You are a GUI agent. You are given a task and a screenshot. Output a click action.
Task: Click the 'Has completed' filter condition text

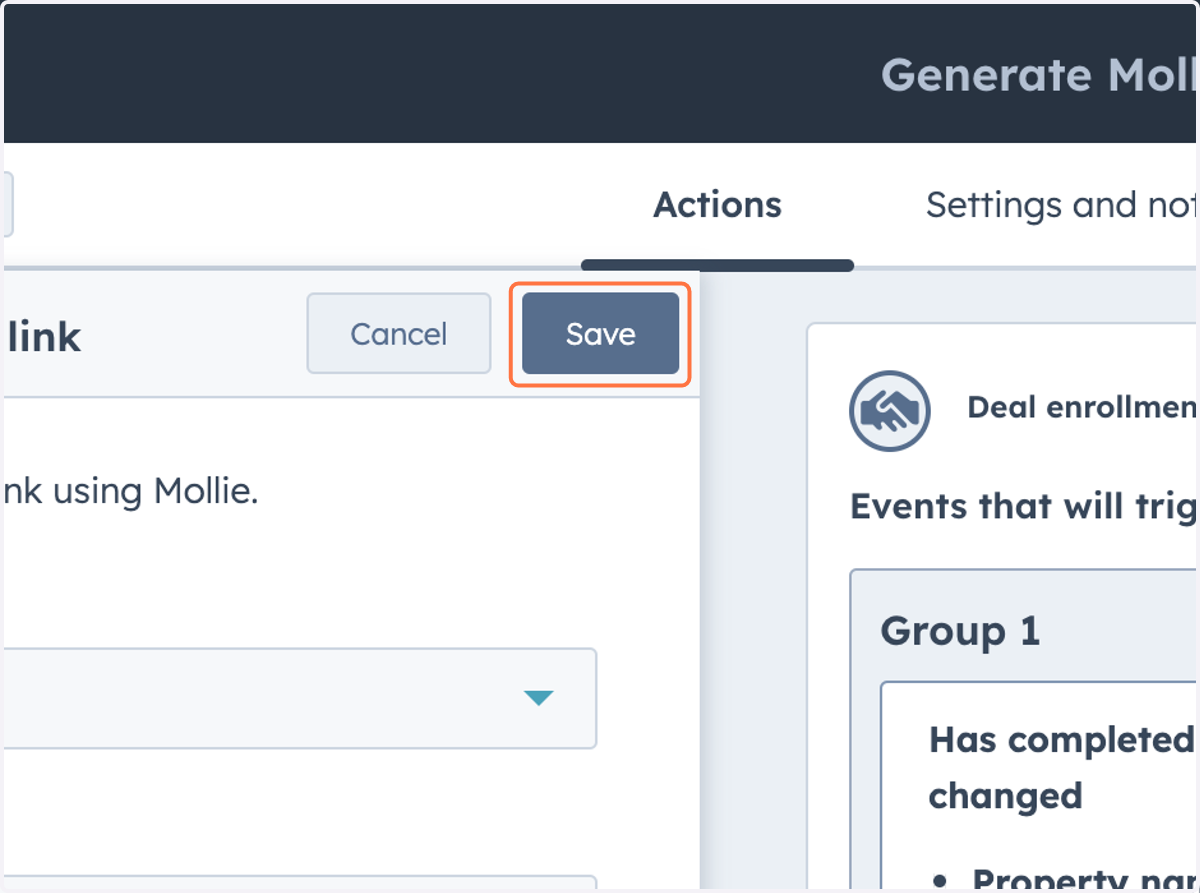[x=1064, y=768]
